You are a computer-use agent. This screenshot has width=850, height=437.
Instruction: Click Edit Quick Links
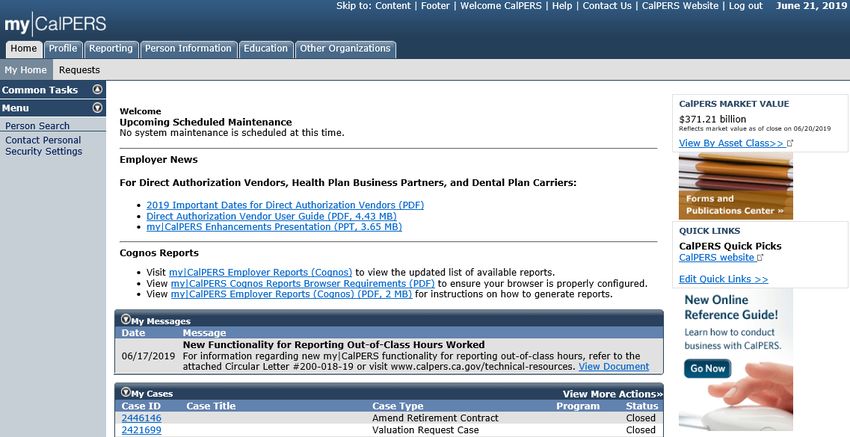click(x=723, y=279)
